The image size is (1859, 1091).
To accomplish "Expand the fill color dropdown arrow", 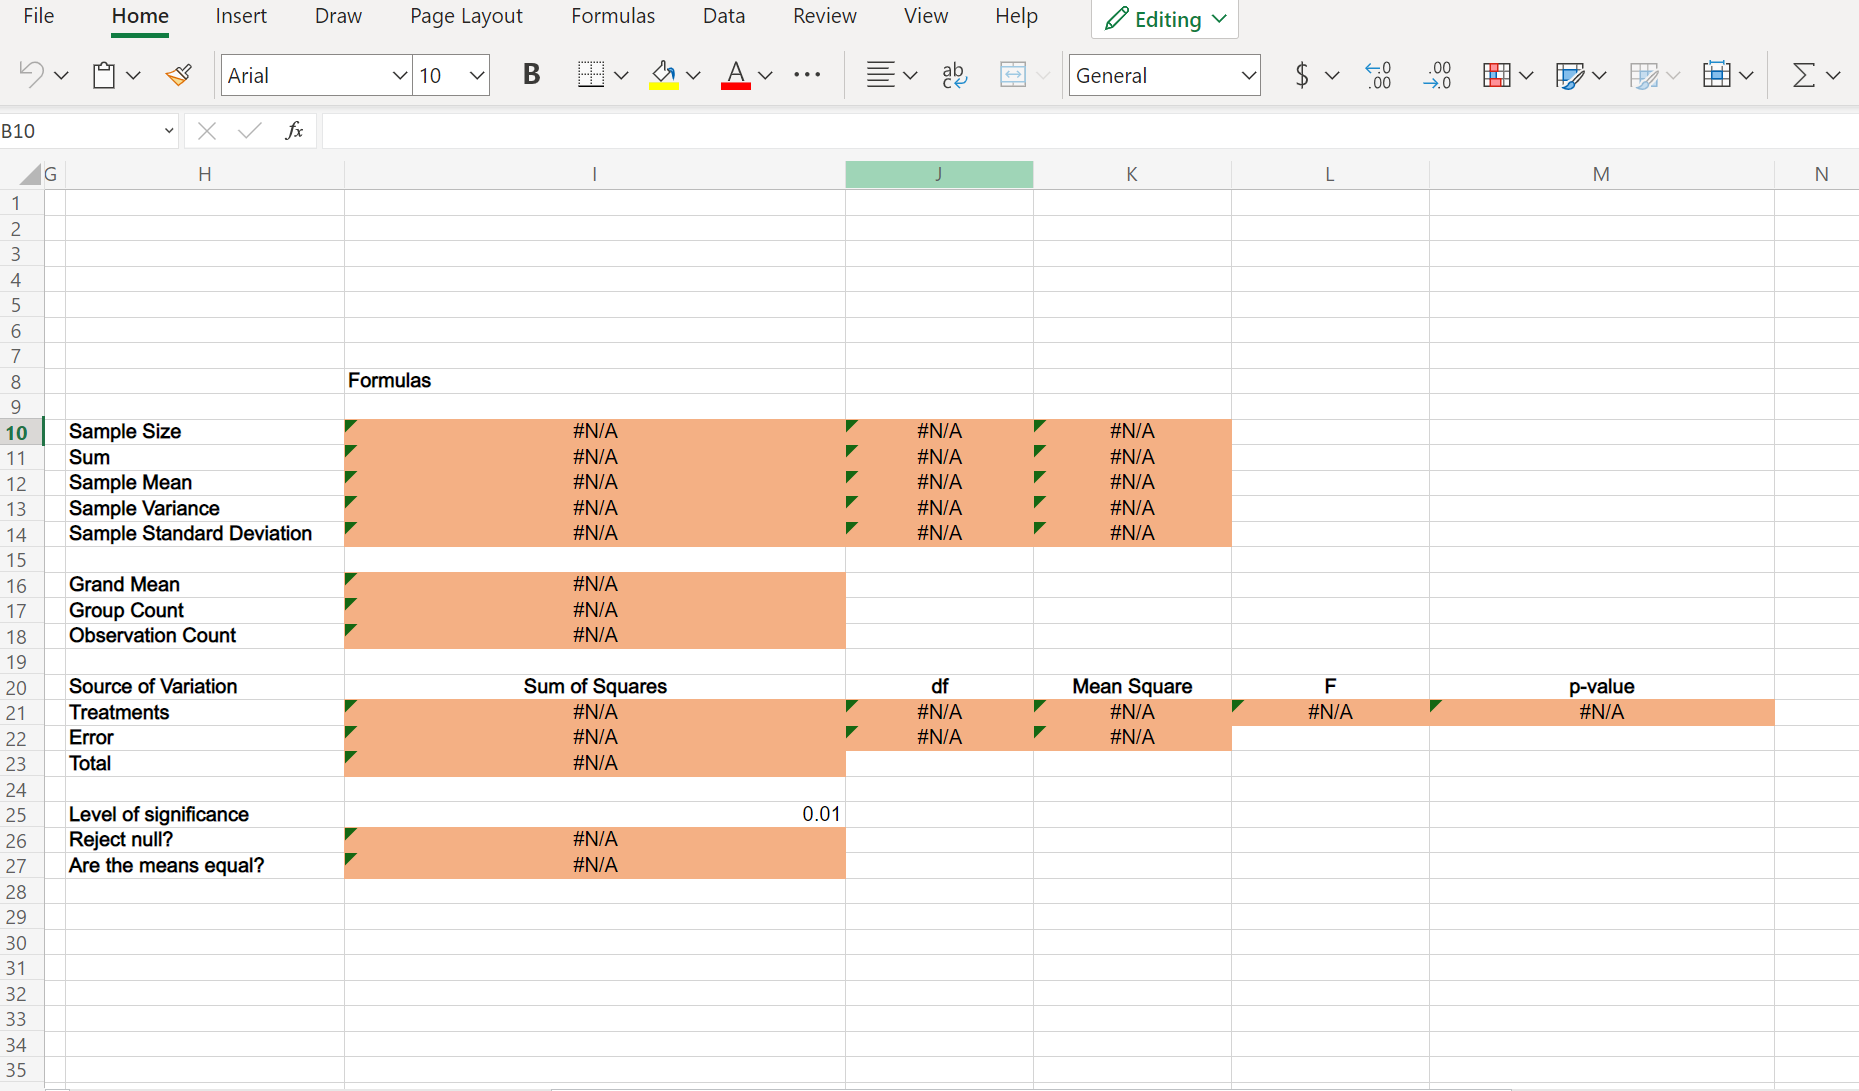I will pyautogui.click(x=693, y=75).
